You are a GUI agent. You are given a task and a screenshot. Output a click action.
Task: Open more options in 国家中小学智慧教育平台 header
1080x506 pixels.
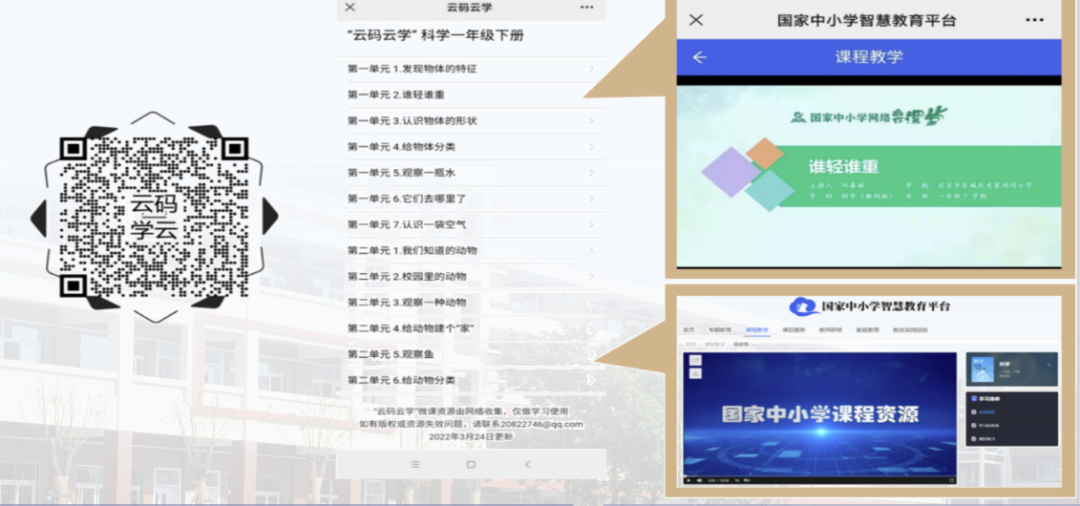1035,20
